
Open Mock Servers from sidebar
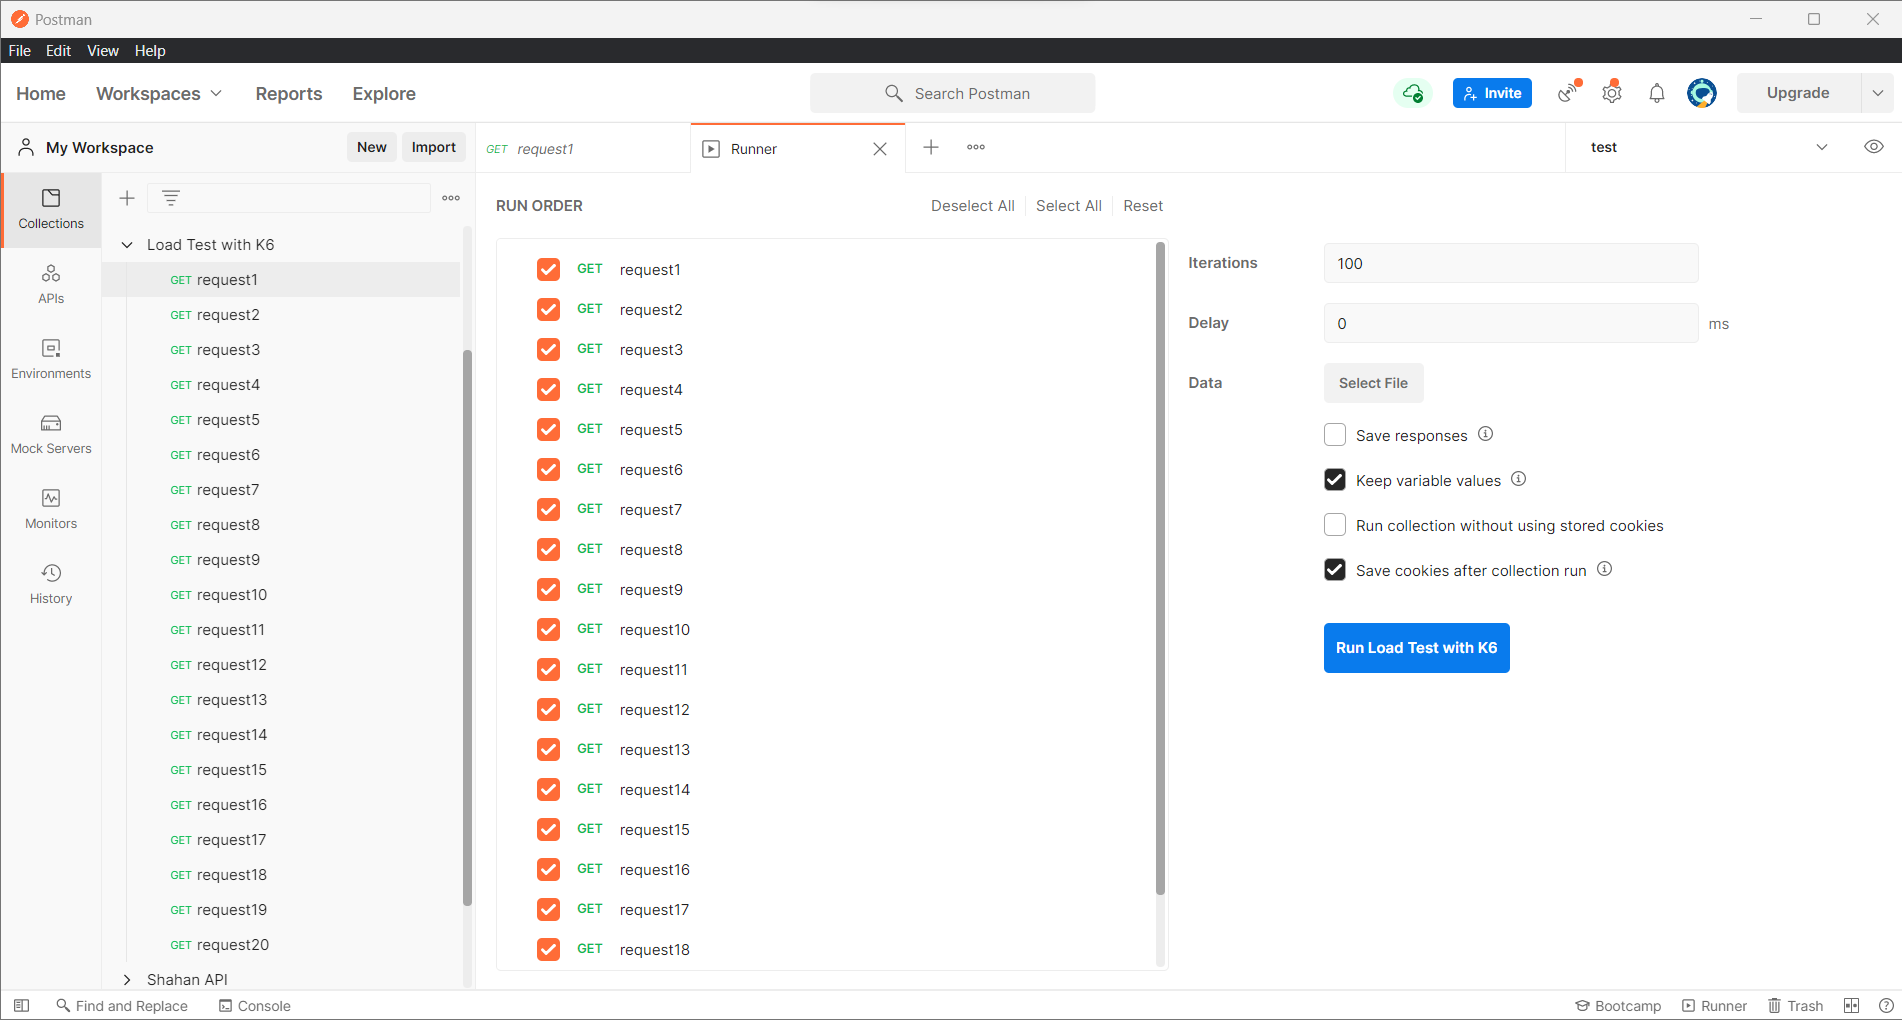tap(51, 434)
